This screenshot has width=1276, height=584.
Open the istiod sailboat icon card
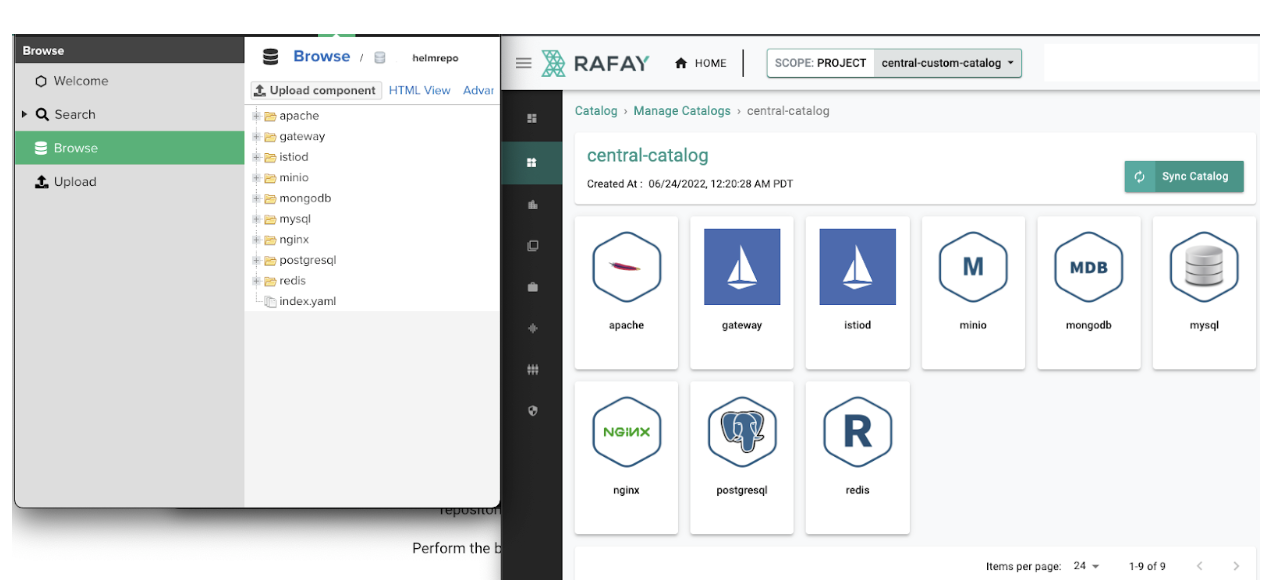(x=857, y=267)
